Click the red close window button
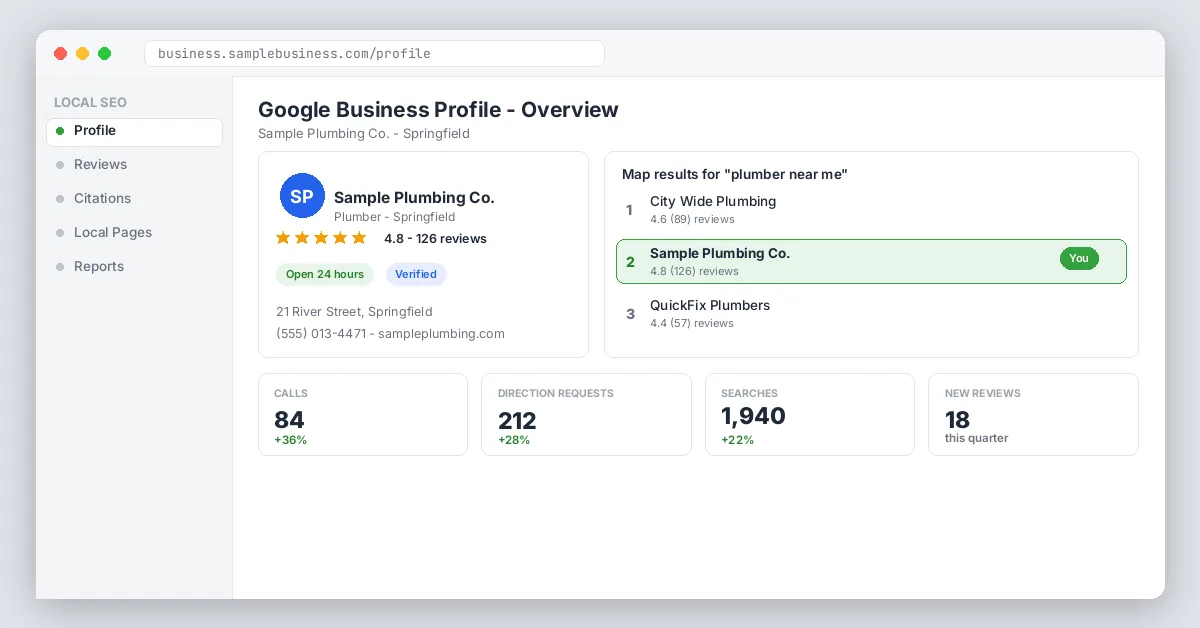 [61, 54]
